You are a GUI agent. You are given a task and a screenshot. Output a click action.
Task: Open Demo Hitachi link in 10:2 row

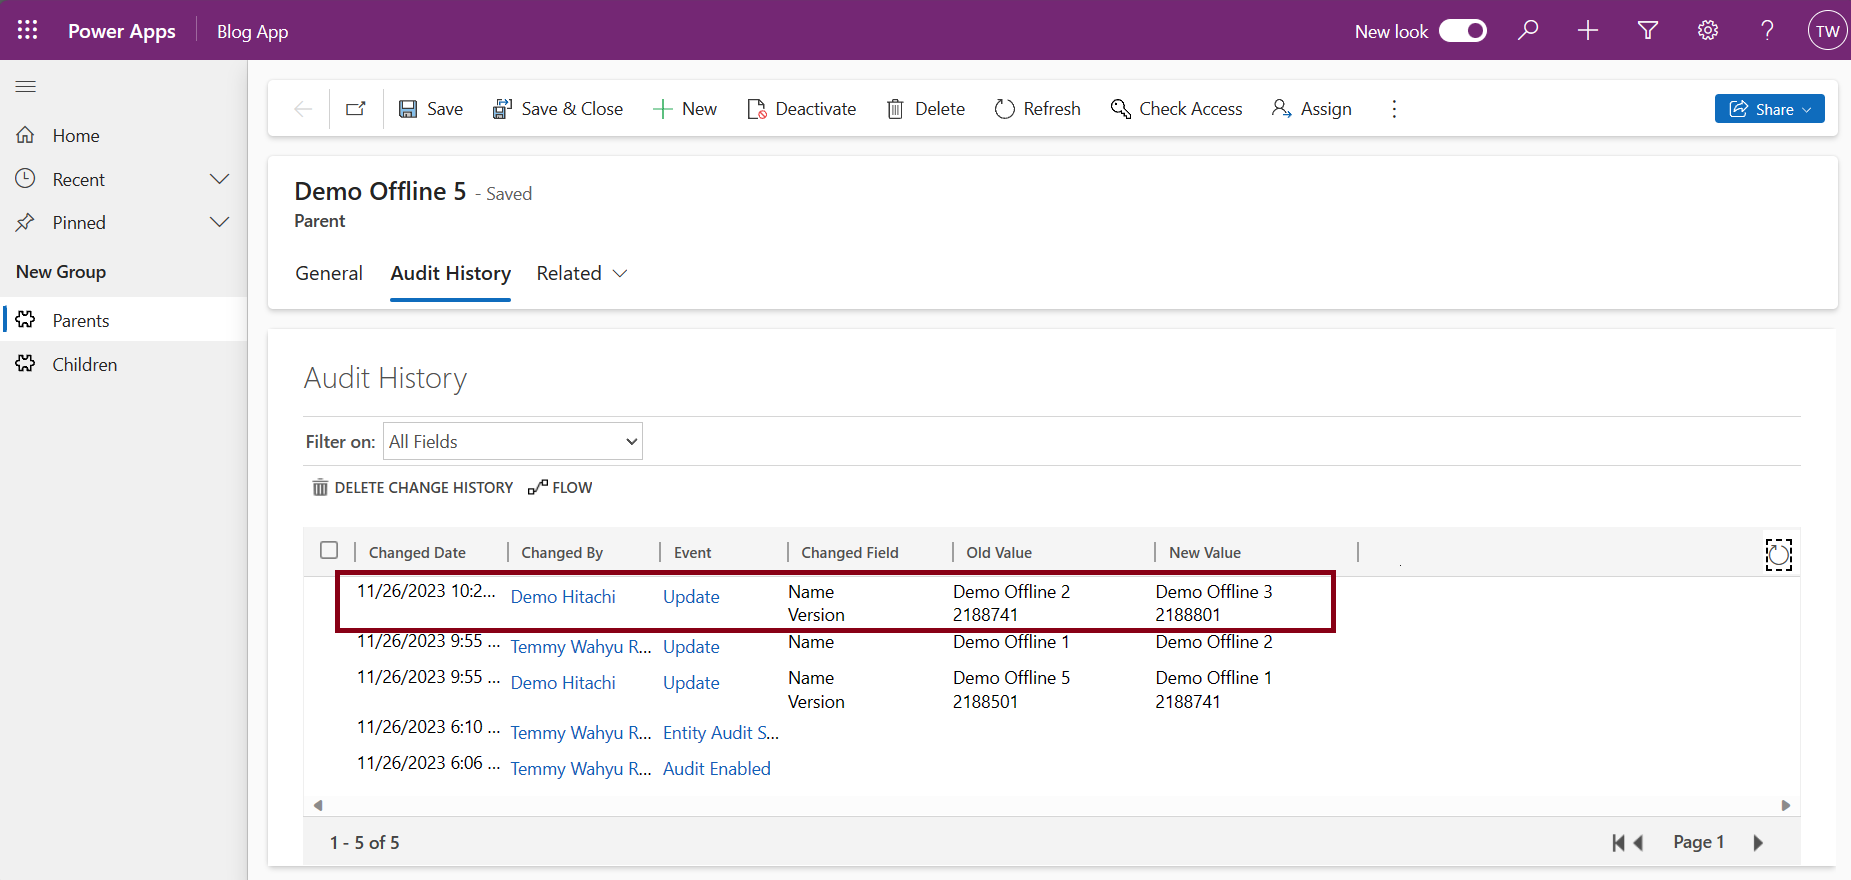[563, 597]
